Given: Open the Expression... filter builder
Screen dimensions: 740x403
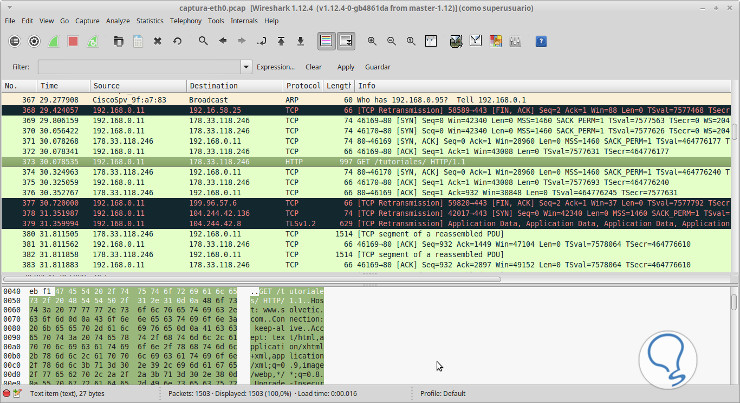Looking at the screenshot, I should 275,67.
